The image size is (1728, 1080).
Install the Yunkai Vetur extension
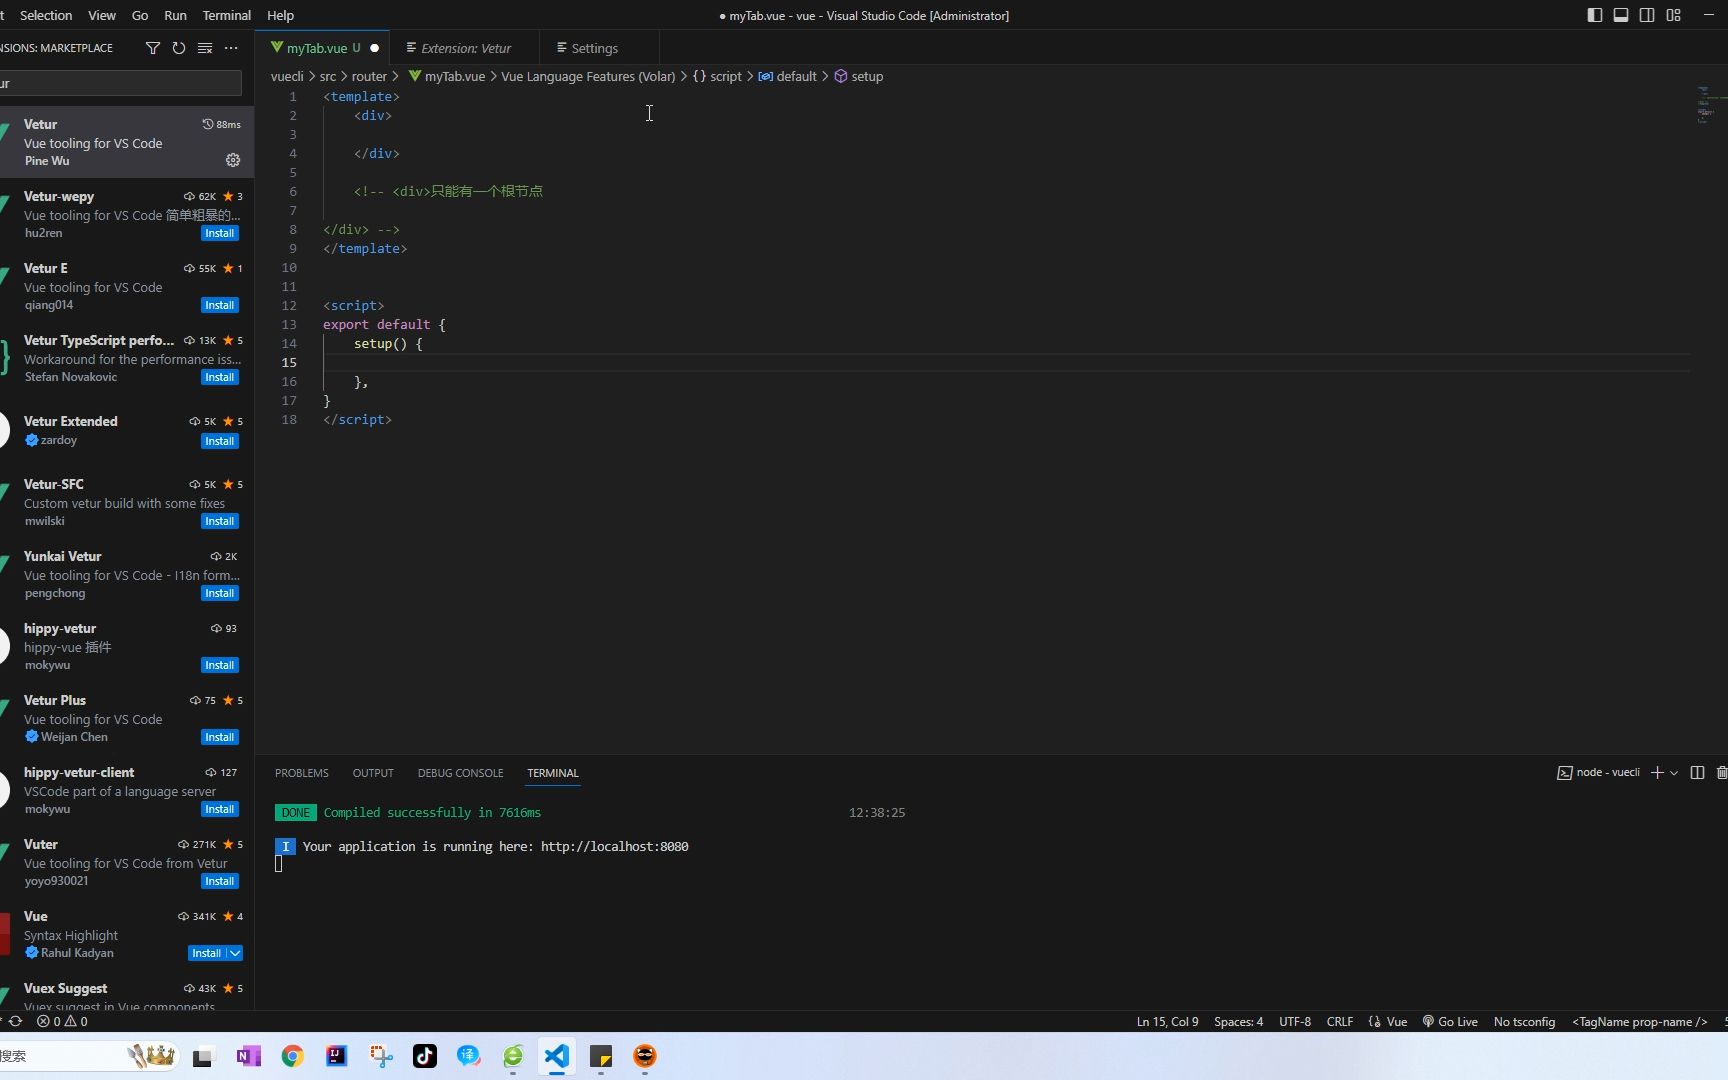(x=220, y=593)
